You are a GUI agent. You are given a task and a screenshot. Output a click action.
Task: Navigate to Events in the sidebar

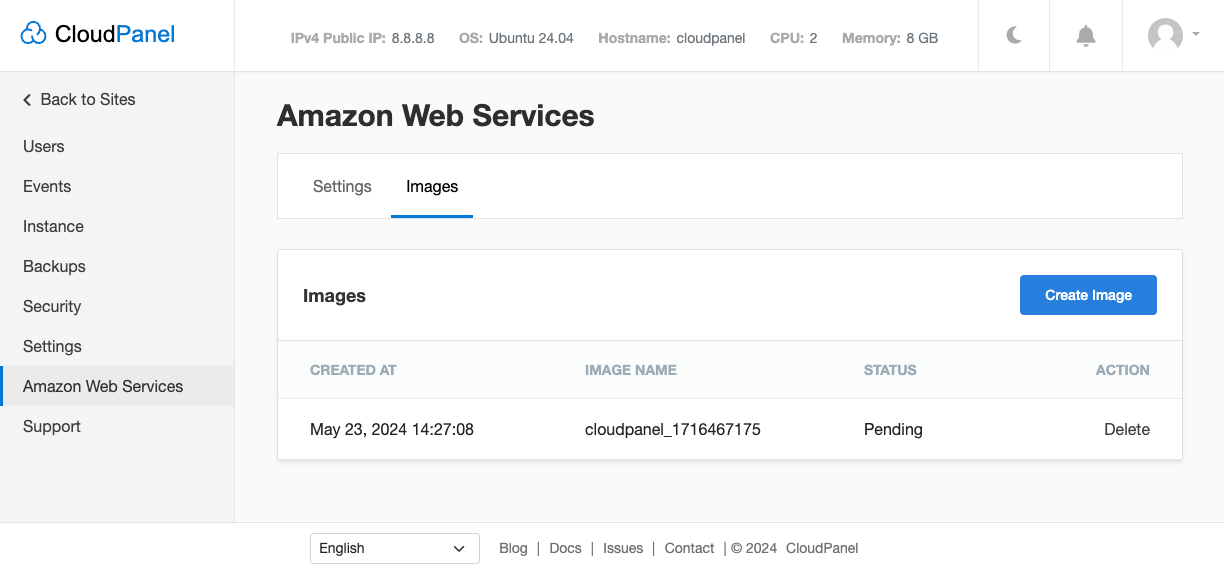[x=47, y=186]
